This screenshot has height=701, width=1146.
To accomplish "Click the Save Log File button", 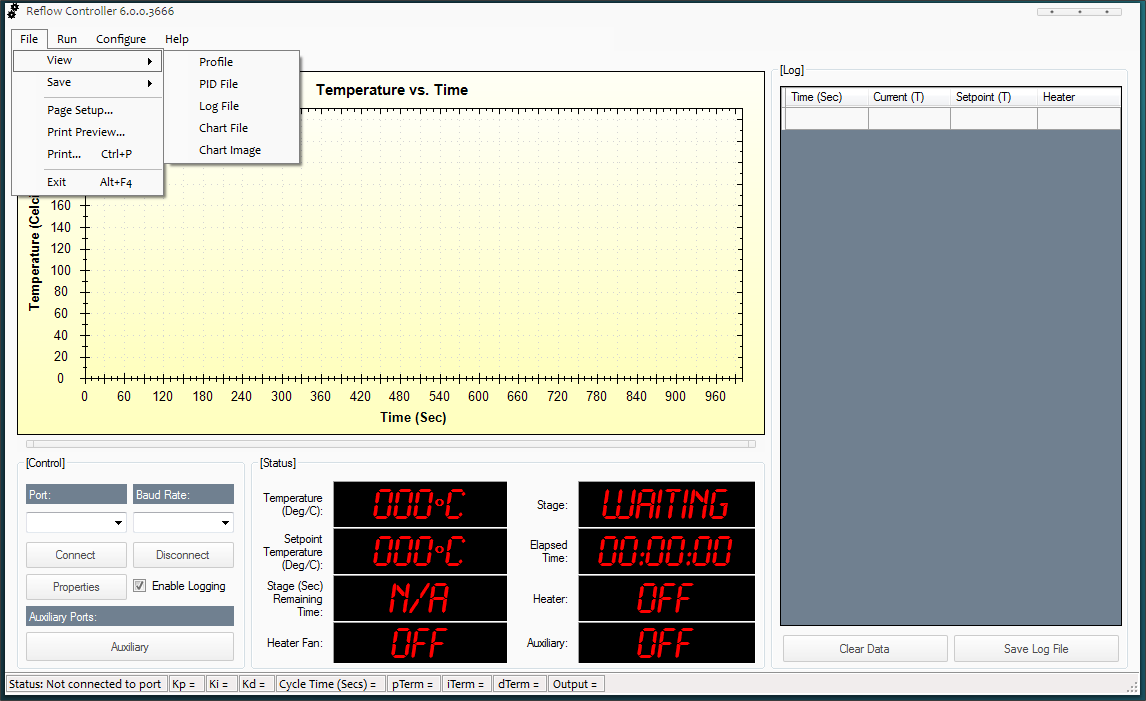I will [1036, 649].
